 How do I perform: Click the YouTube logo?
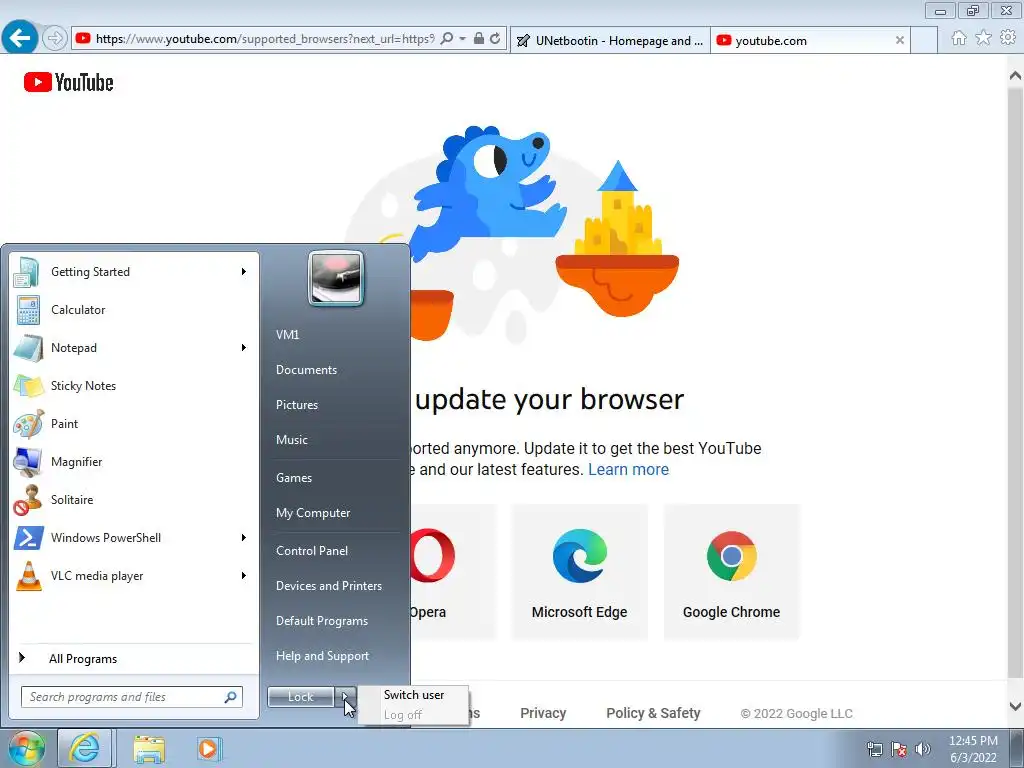pyautogui.click(x=69, y=82)
